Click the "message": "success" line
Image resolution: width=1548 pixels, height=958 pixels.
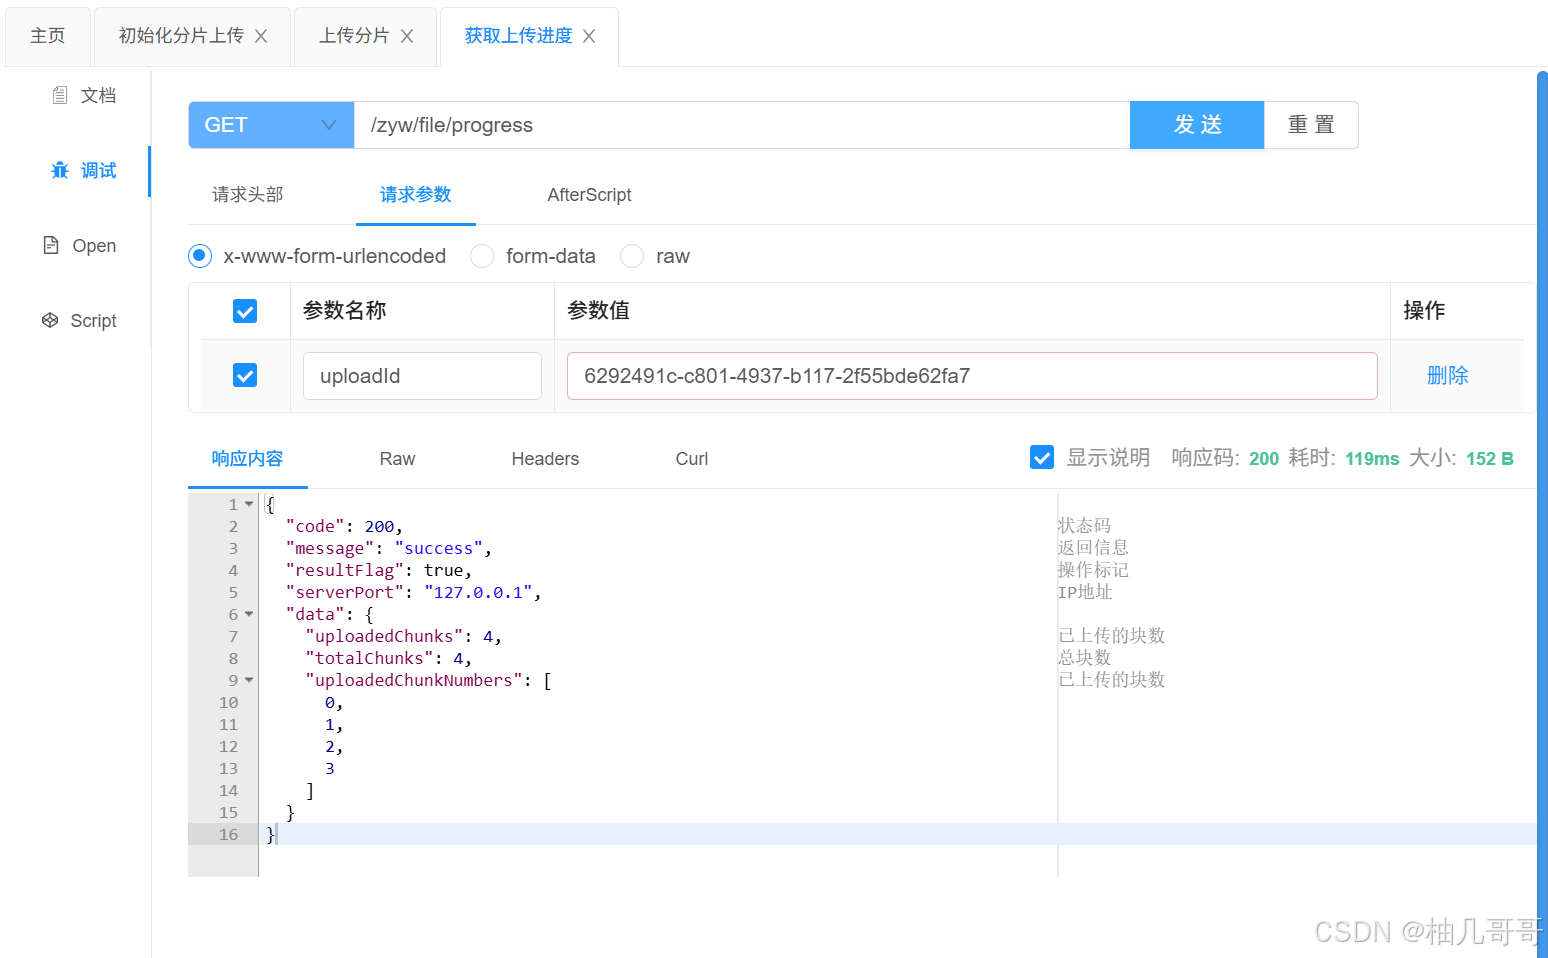389,548
